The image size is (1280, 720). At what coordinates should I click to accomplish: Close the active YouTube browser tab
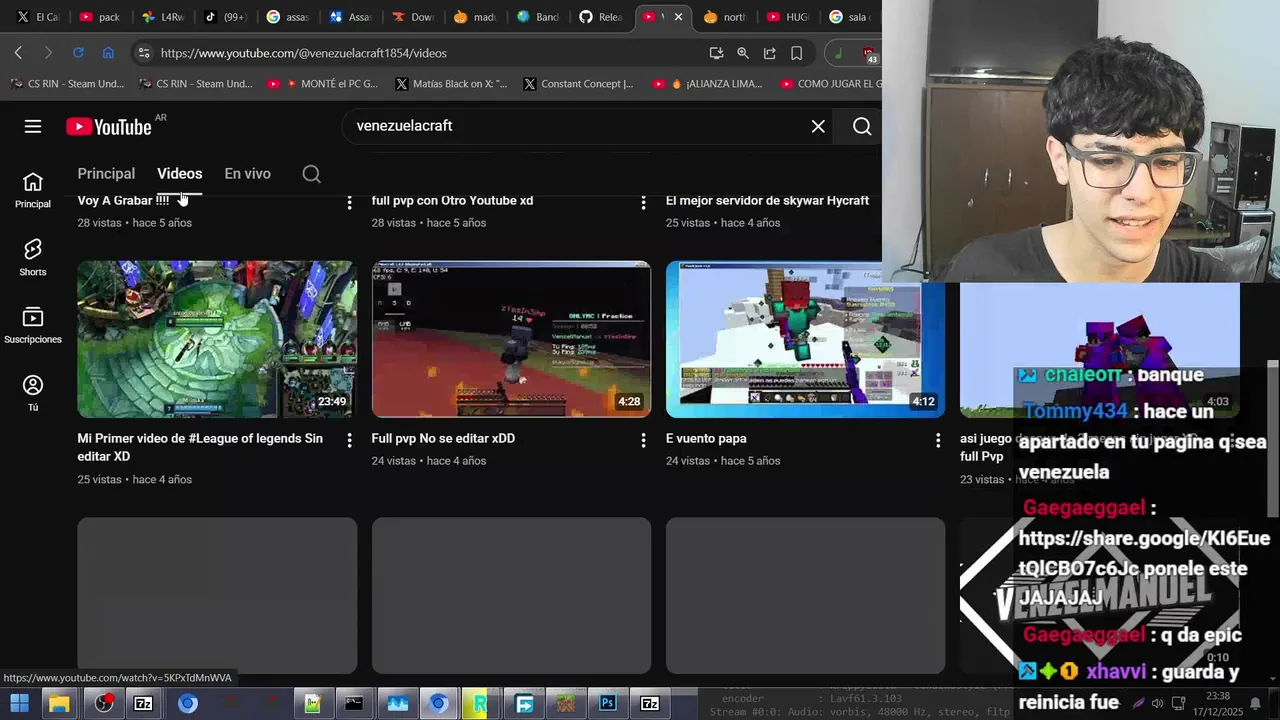(x=678, y=17)
